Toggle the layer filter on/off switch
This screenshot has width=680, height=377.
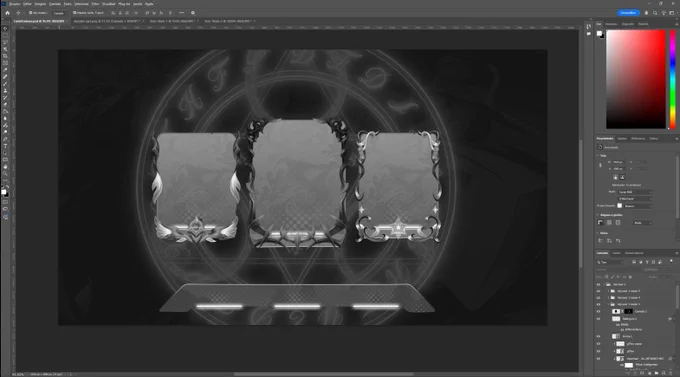(671, 262)
